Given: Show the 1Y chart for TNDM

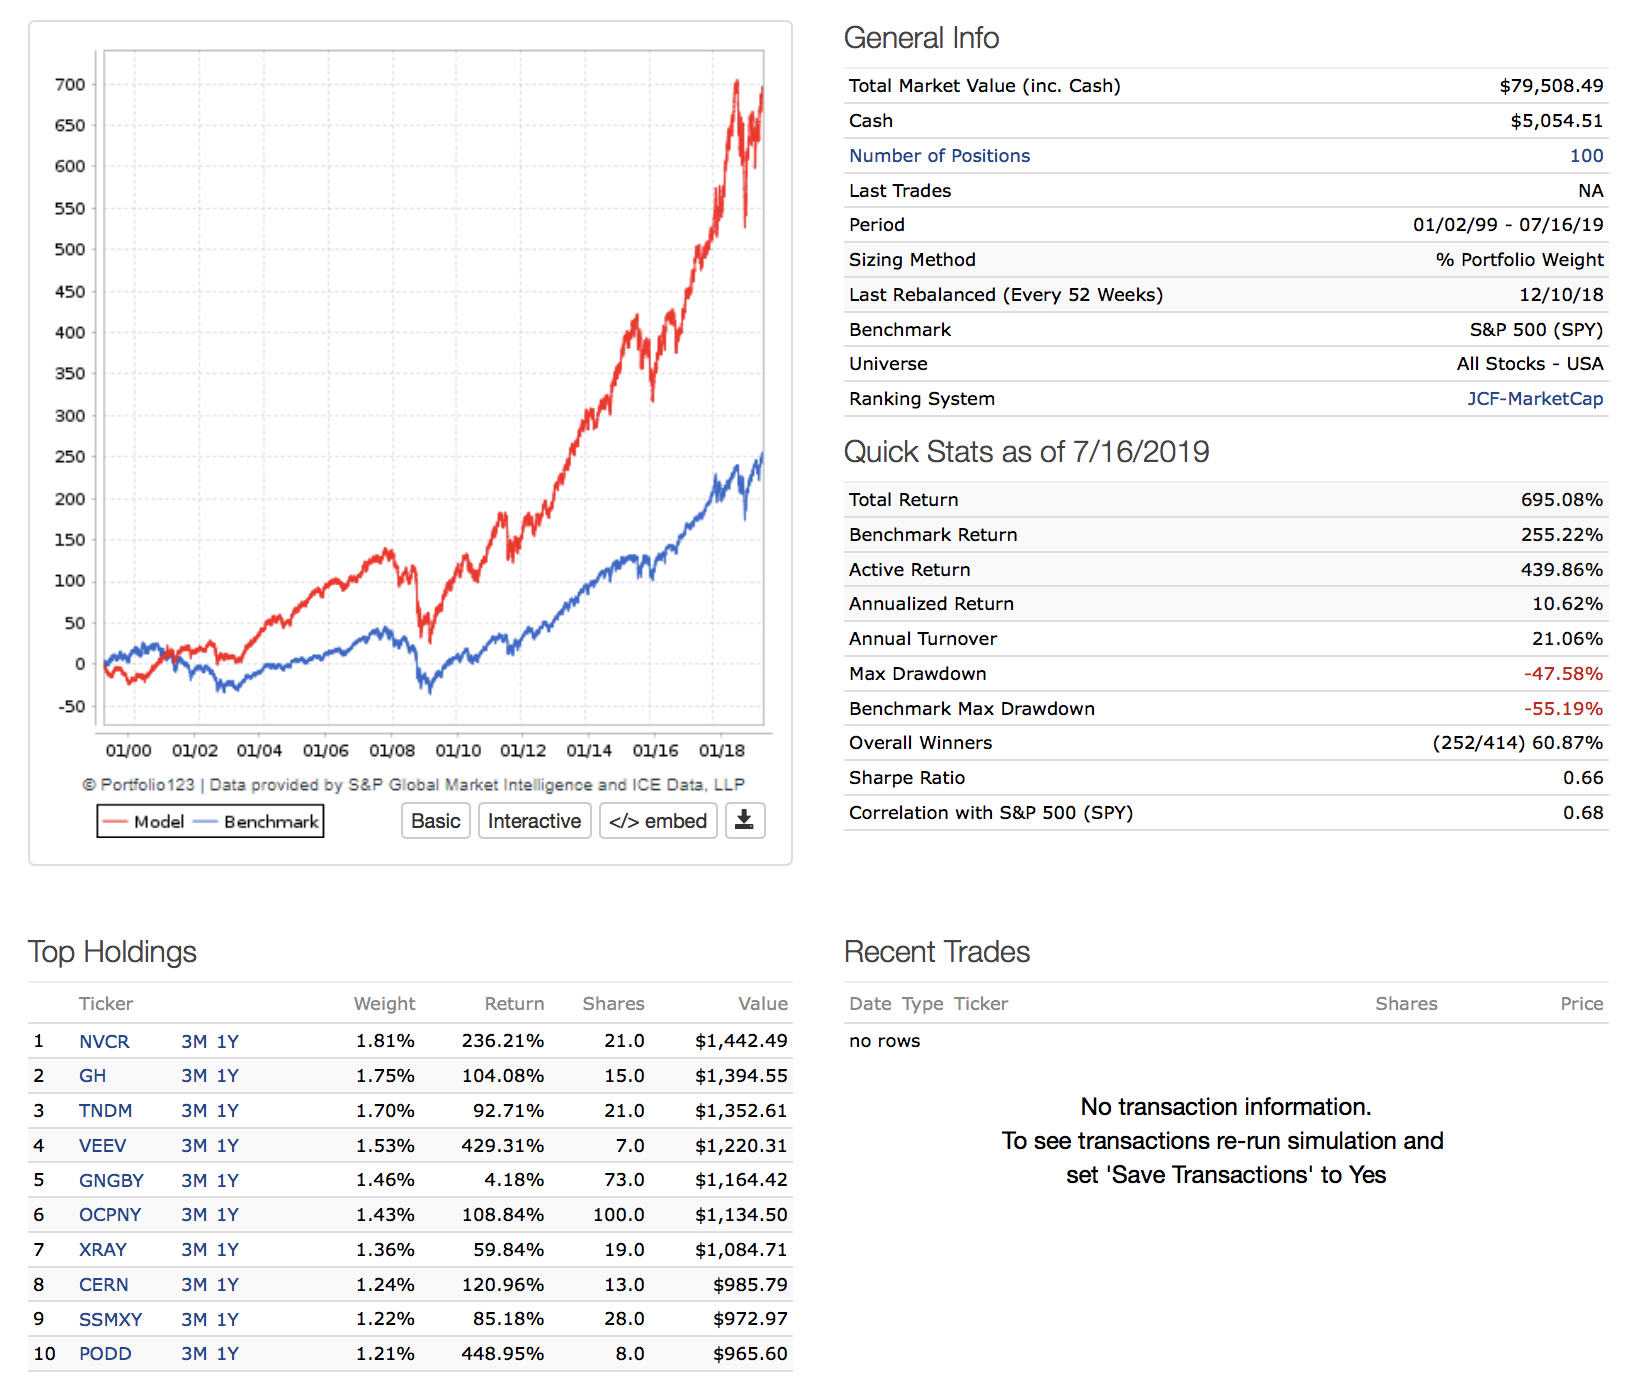Looking at the screenshot, I should click(x=228, y=1111).
